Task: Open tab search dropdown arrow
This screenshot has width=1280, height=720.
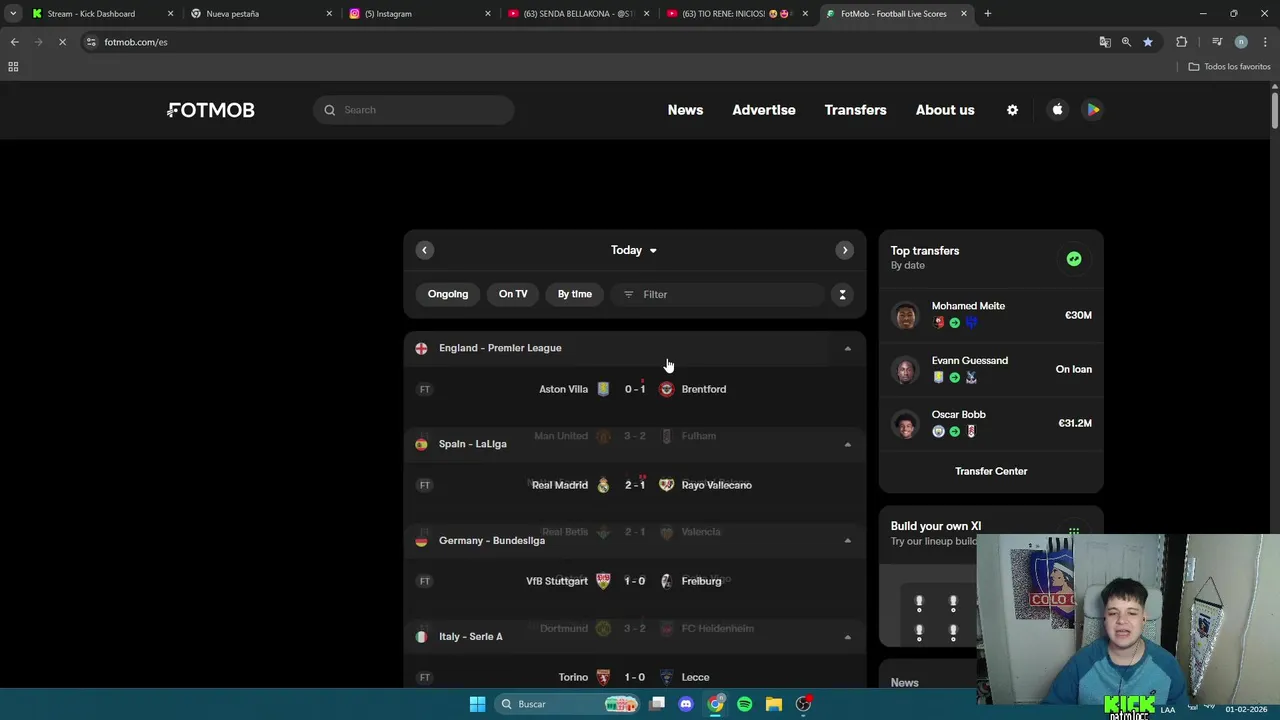Action: (x=13, y=14)
